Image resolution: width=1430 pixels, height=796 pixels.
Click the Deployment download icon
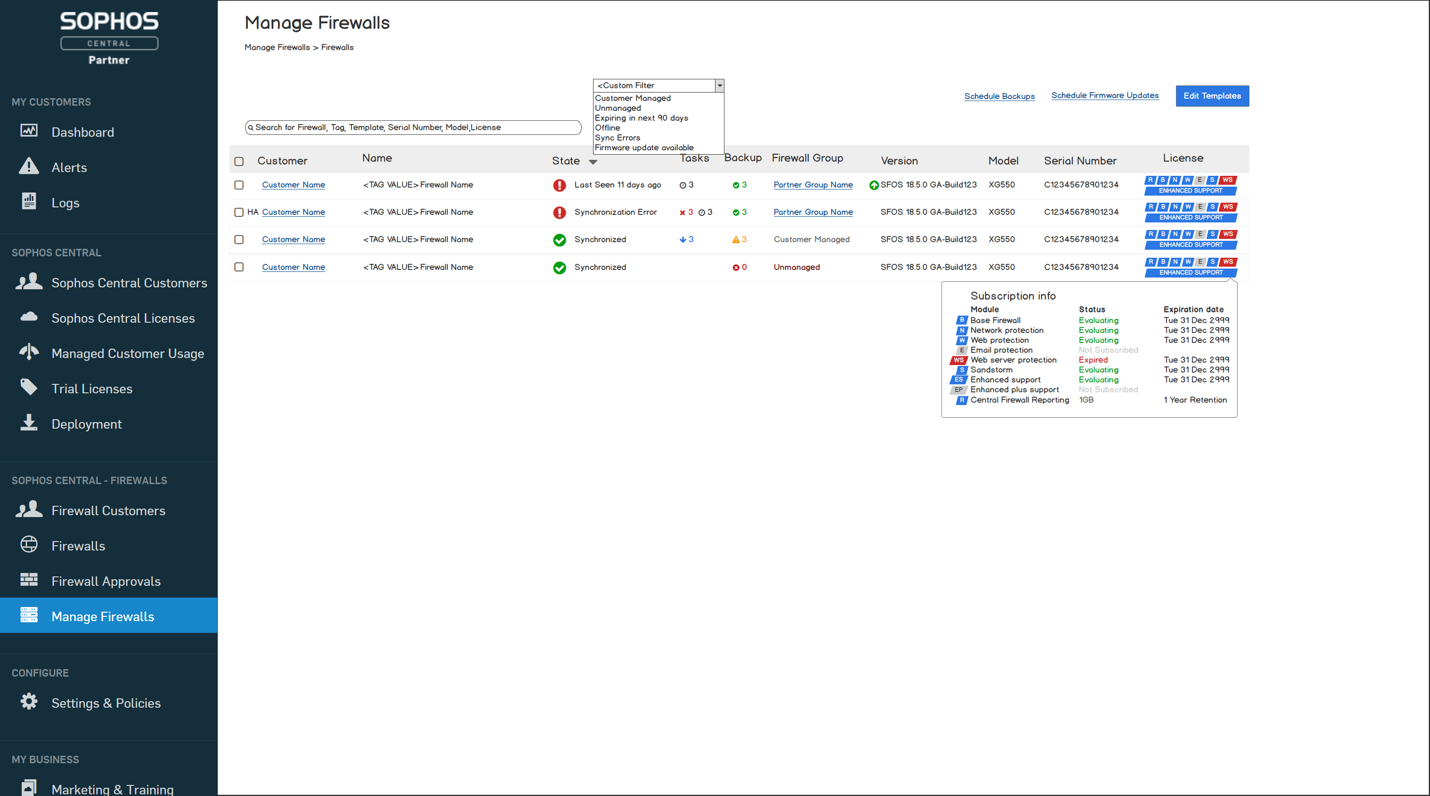pyautogui.click(x=29, y=423)
